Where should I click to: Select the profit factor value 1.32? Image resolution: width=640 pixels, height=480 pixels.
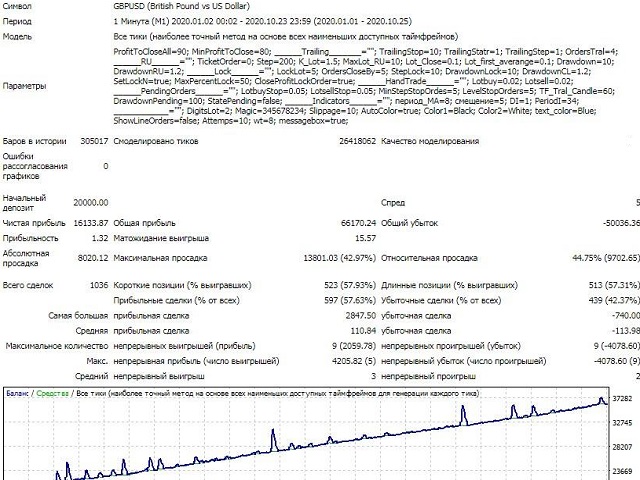point(100,238)
